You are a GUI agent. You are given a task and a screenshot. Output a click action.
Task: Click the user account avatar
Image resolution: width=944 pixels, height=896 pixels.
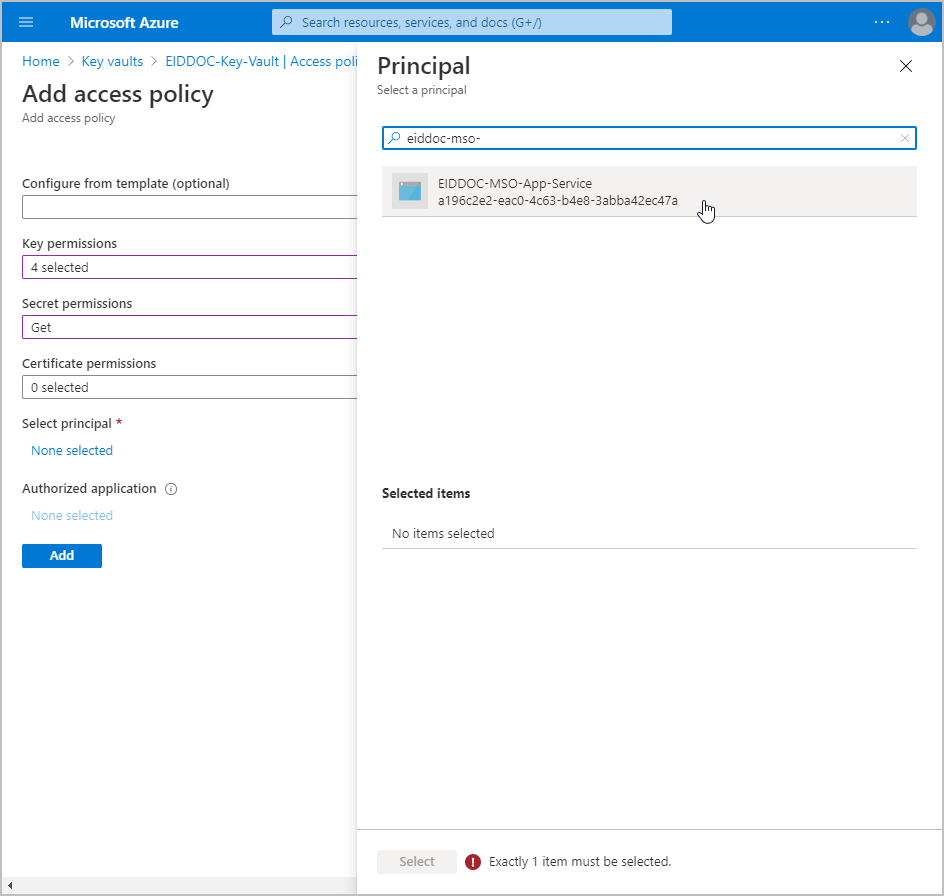920,22
